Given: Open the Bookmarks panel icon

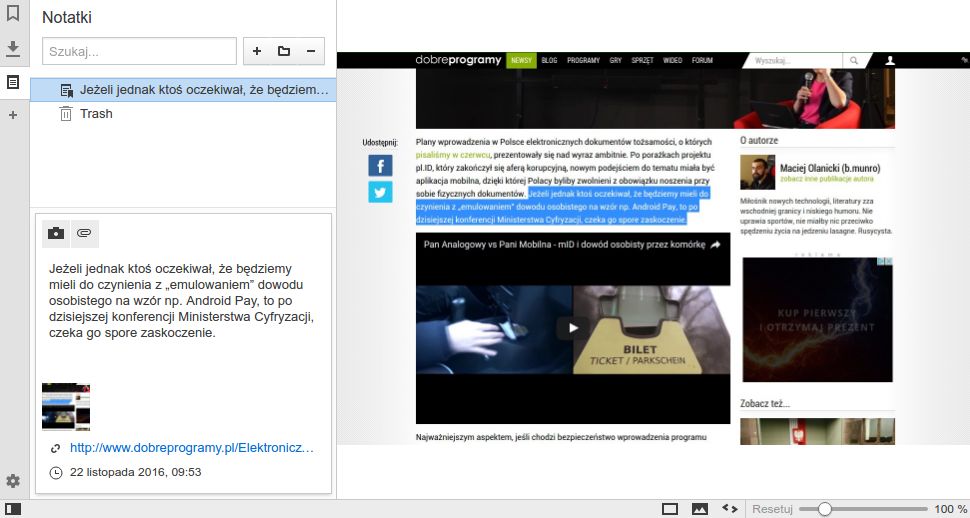Looking at the screenshot, I should point(12,14).
